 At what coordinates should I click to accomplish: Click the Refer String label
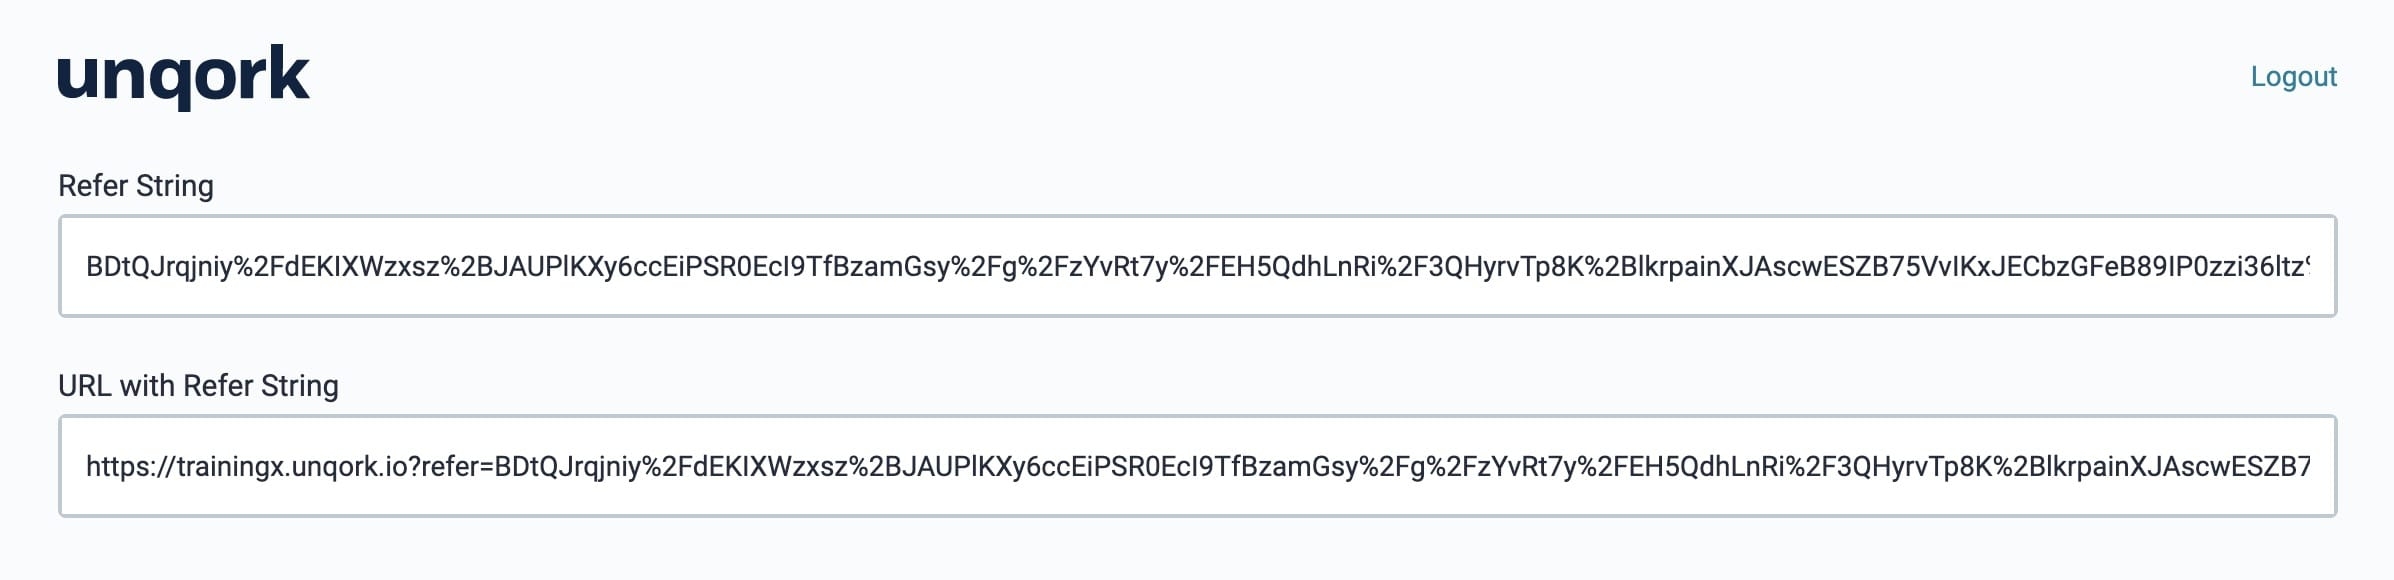tap(136, 186)
